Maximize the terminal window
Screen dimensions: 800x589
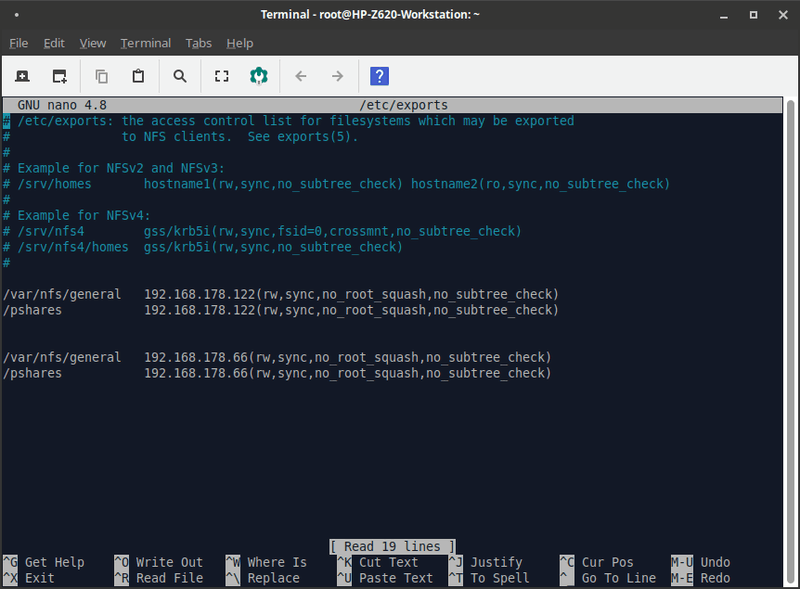pos(753,15)
